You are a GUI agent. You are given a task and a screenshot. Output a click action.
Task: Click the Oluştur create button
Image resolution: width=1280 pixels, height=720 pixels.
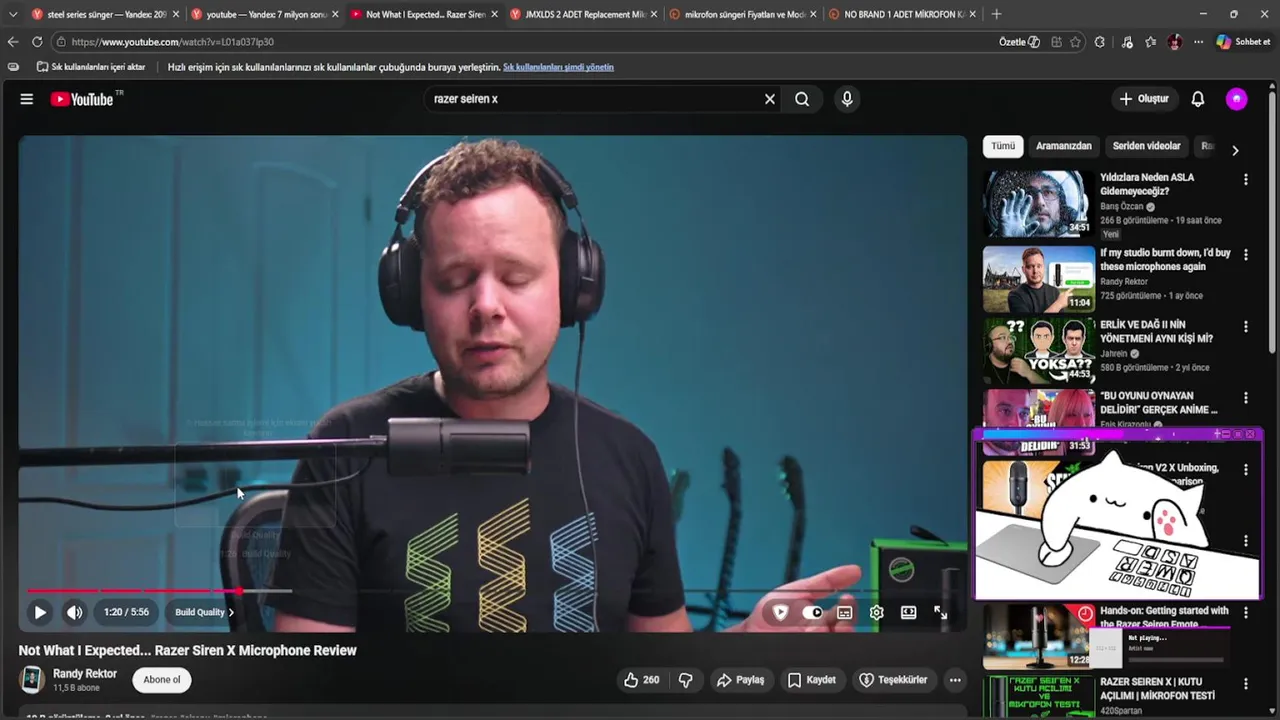tap(1144, 99)
